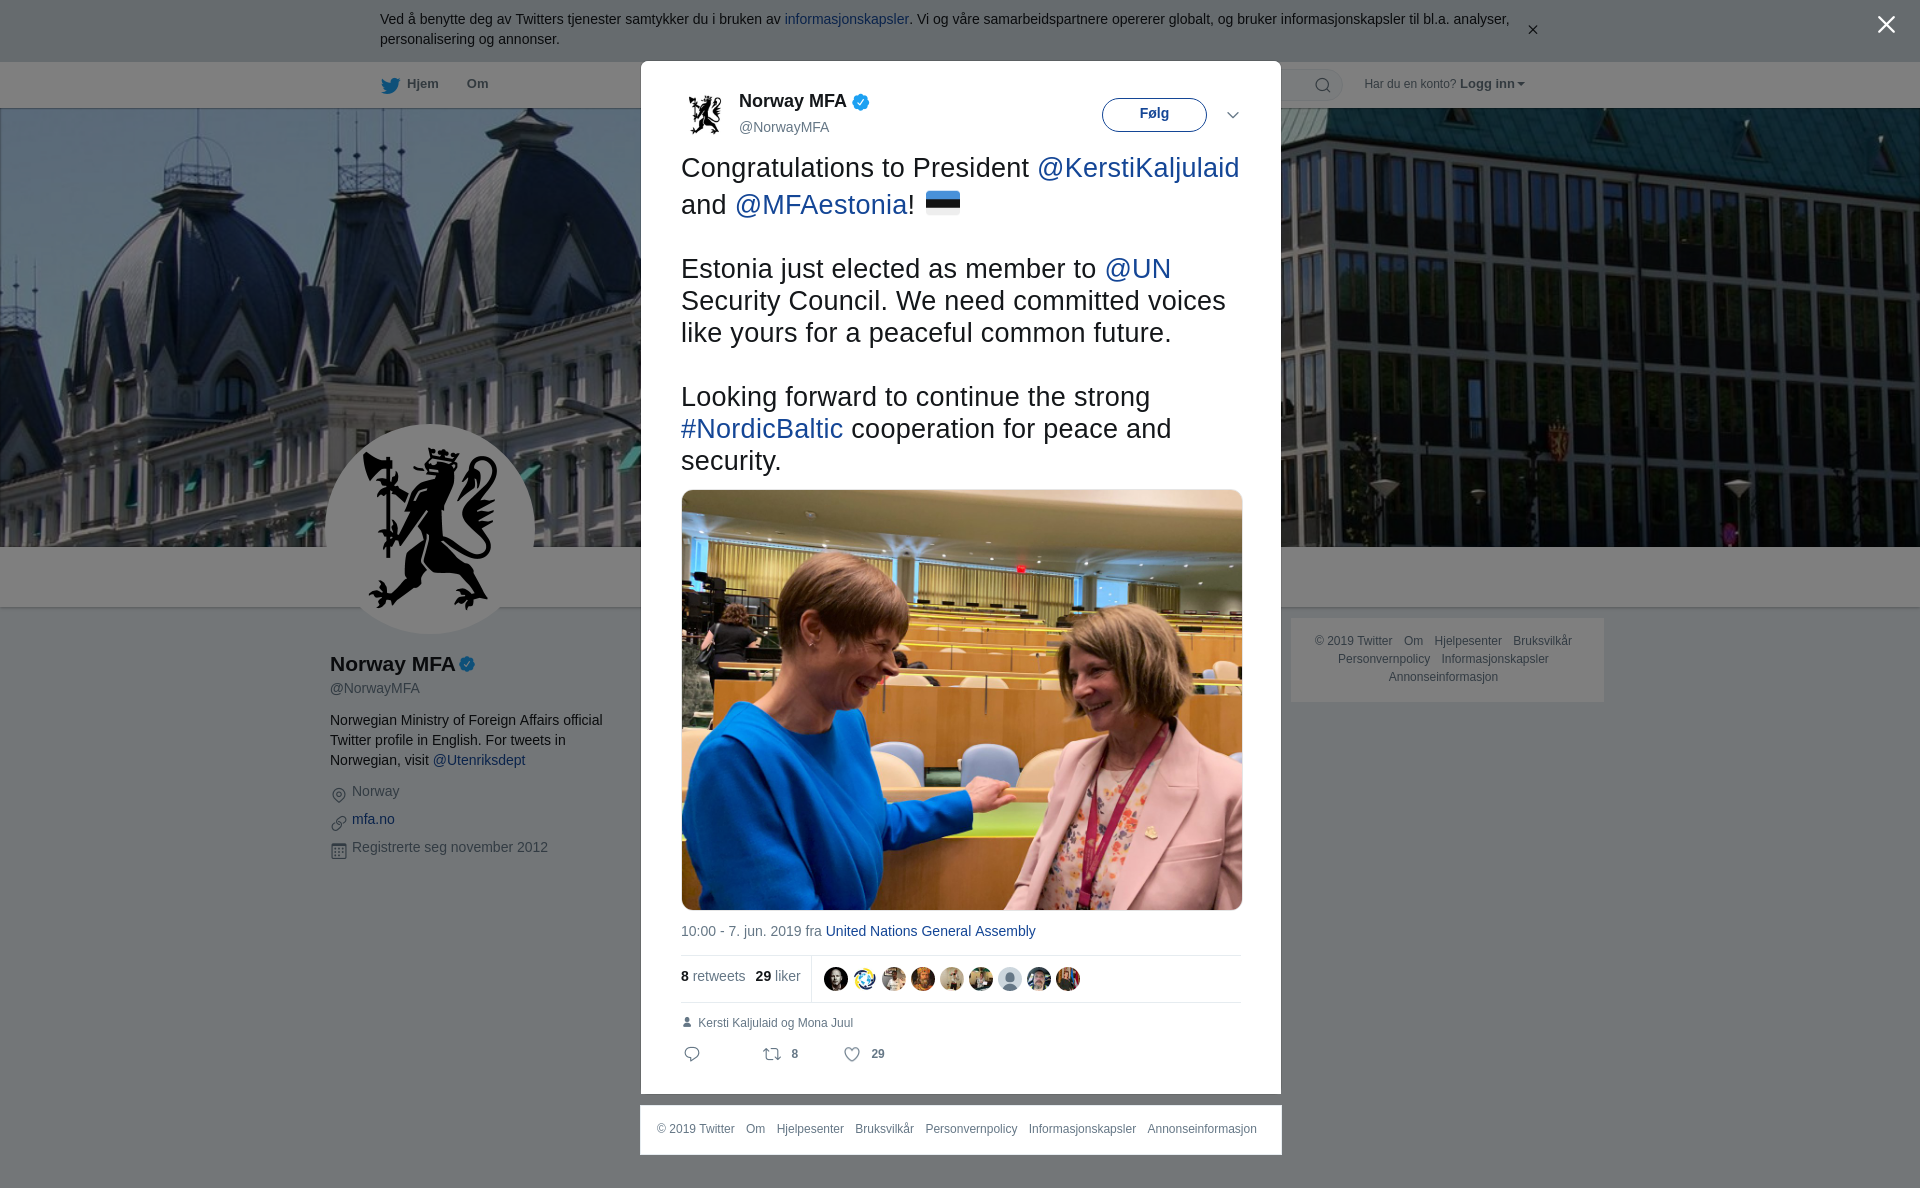Like the tweet with heart icon
Image resolution: width=1920 pixels, height=1188 pixels.
[852, 1054]
